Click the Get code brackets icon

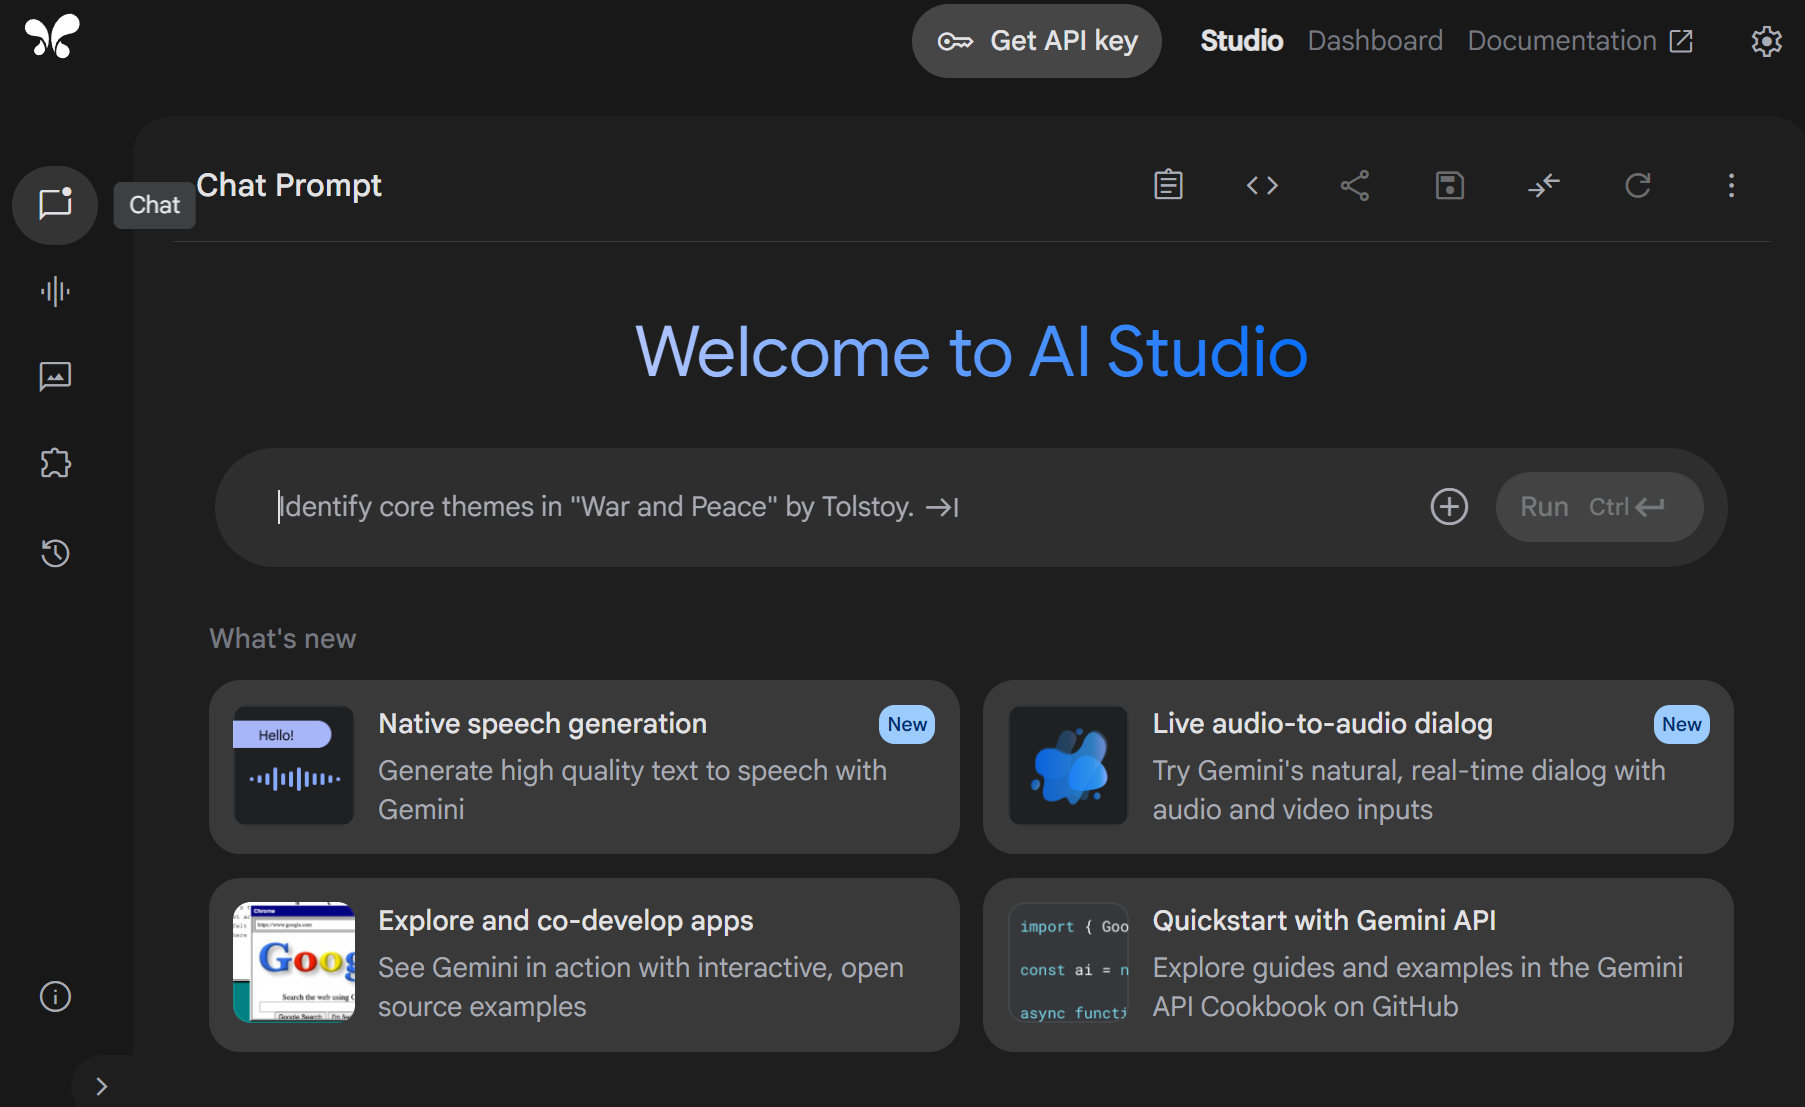coord(1262,185)
